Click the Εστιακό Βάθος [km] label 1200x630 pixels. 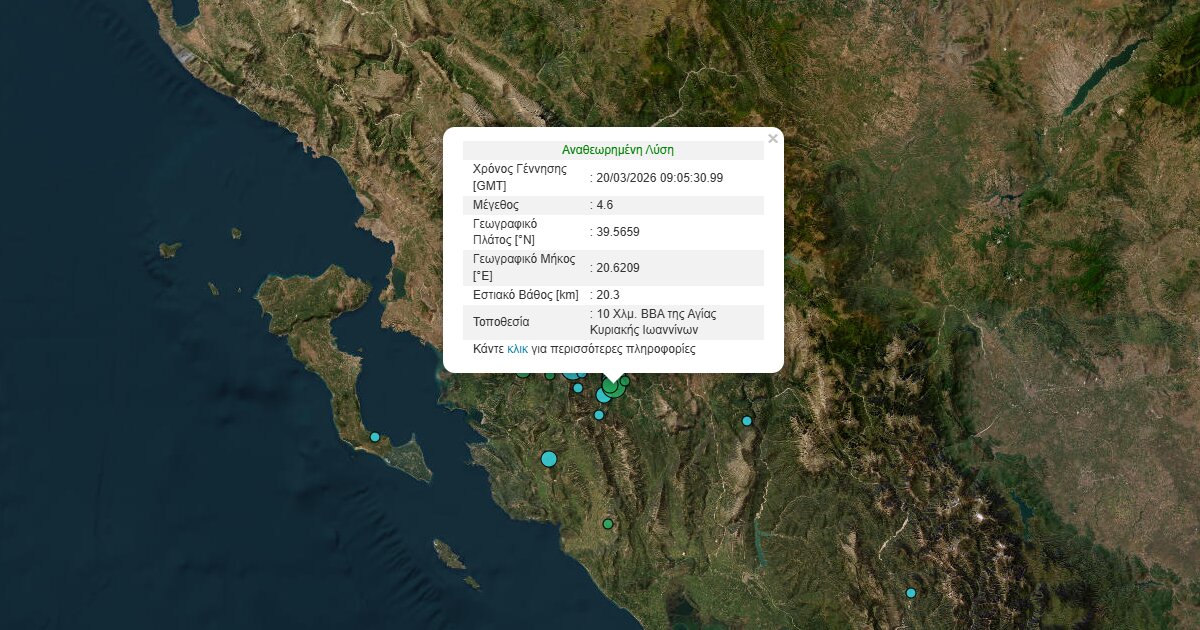[525, 295]
